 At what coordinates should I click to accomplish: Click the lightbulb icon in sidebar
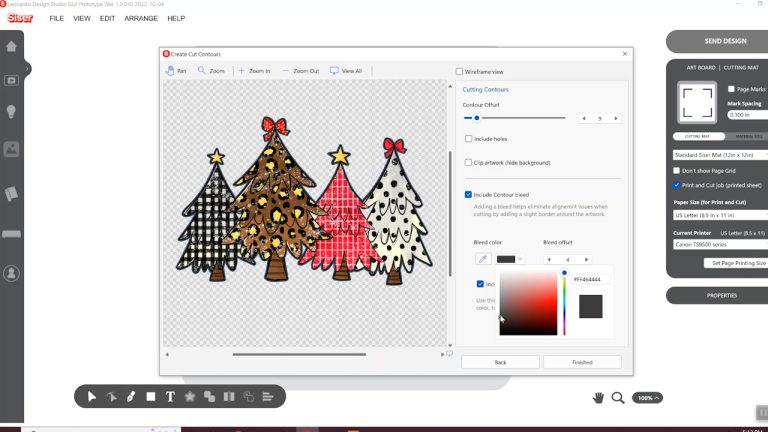tap(12, 113)
